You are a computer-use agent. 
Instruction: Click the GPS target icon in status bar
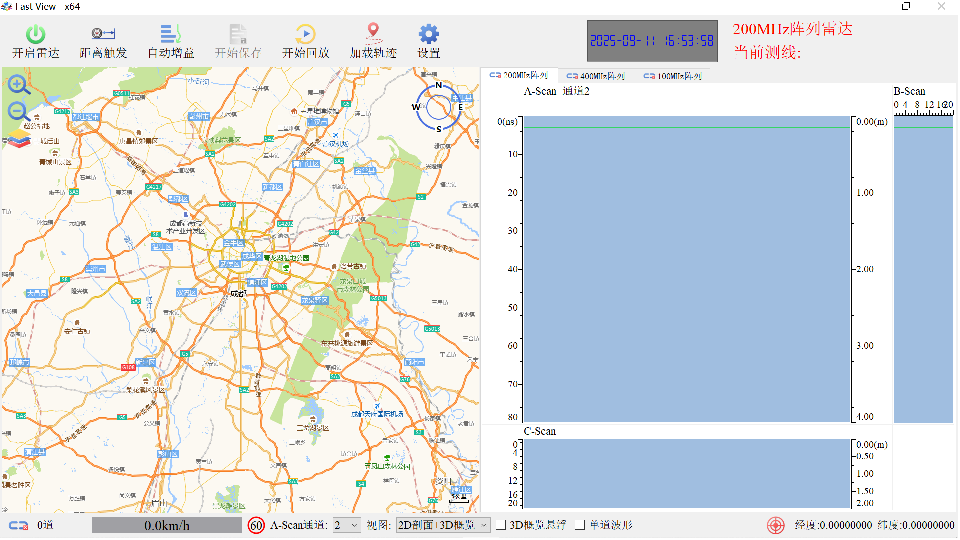tap(775, 525)
